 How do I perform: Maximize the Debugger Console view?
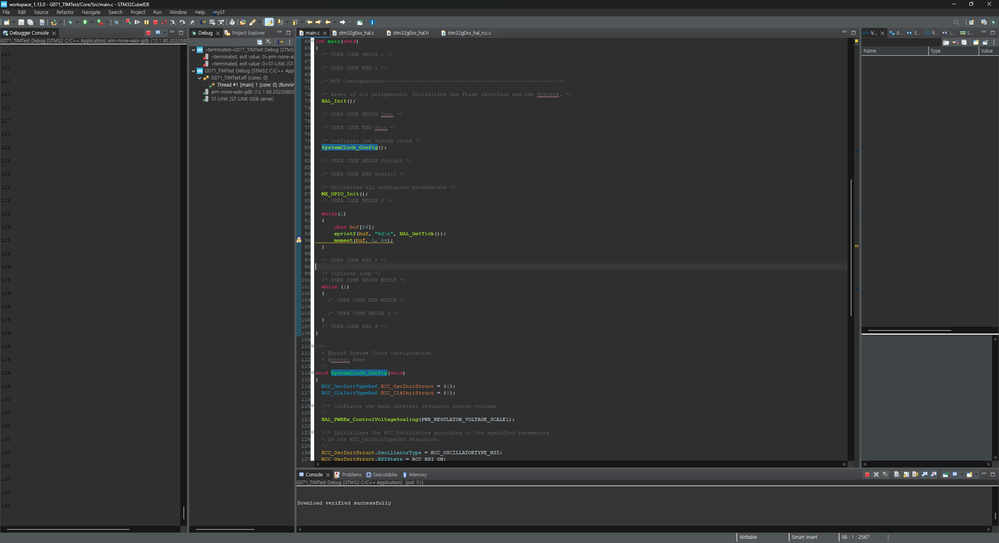coord(181,33)
